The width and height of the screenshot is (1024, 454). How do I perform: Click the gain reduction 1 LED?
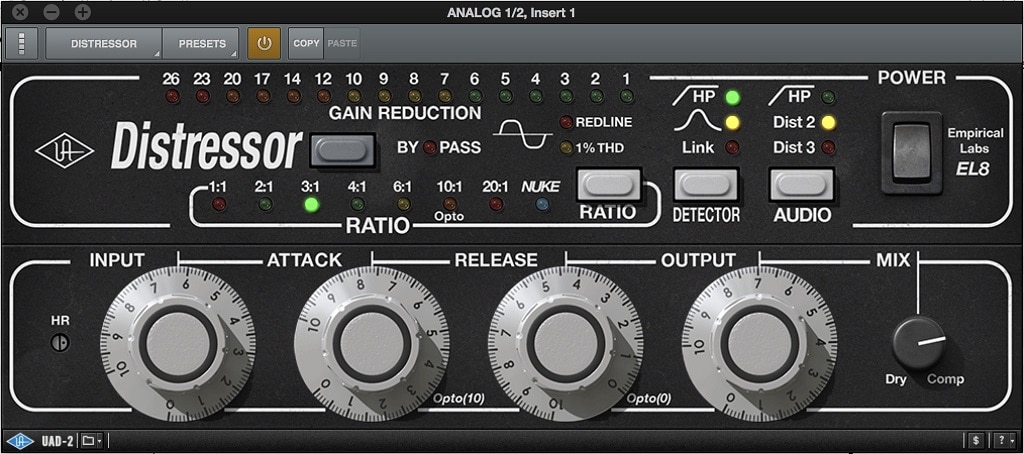pos(626,97)
